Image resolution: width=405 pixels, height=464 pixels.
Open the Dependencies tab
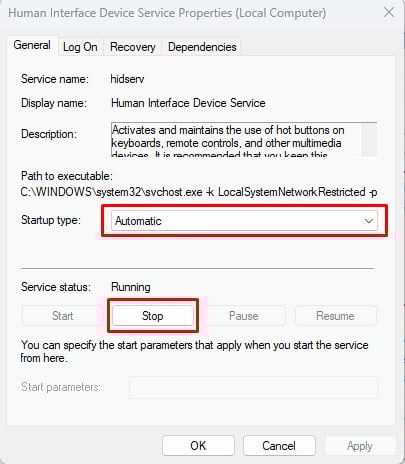(202, 47)
